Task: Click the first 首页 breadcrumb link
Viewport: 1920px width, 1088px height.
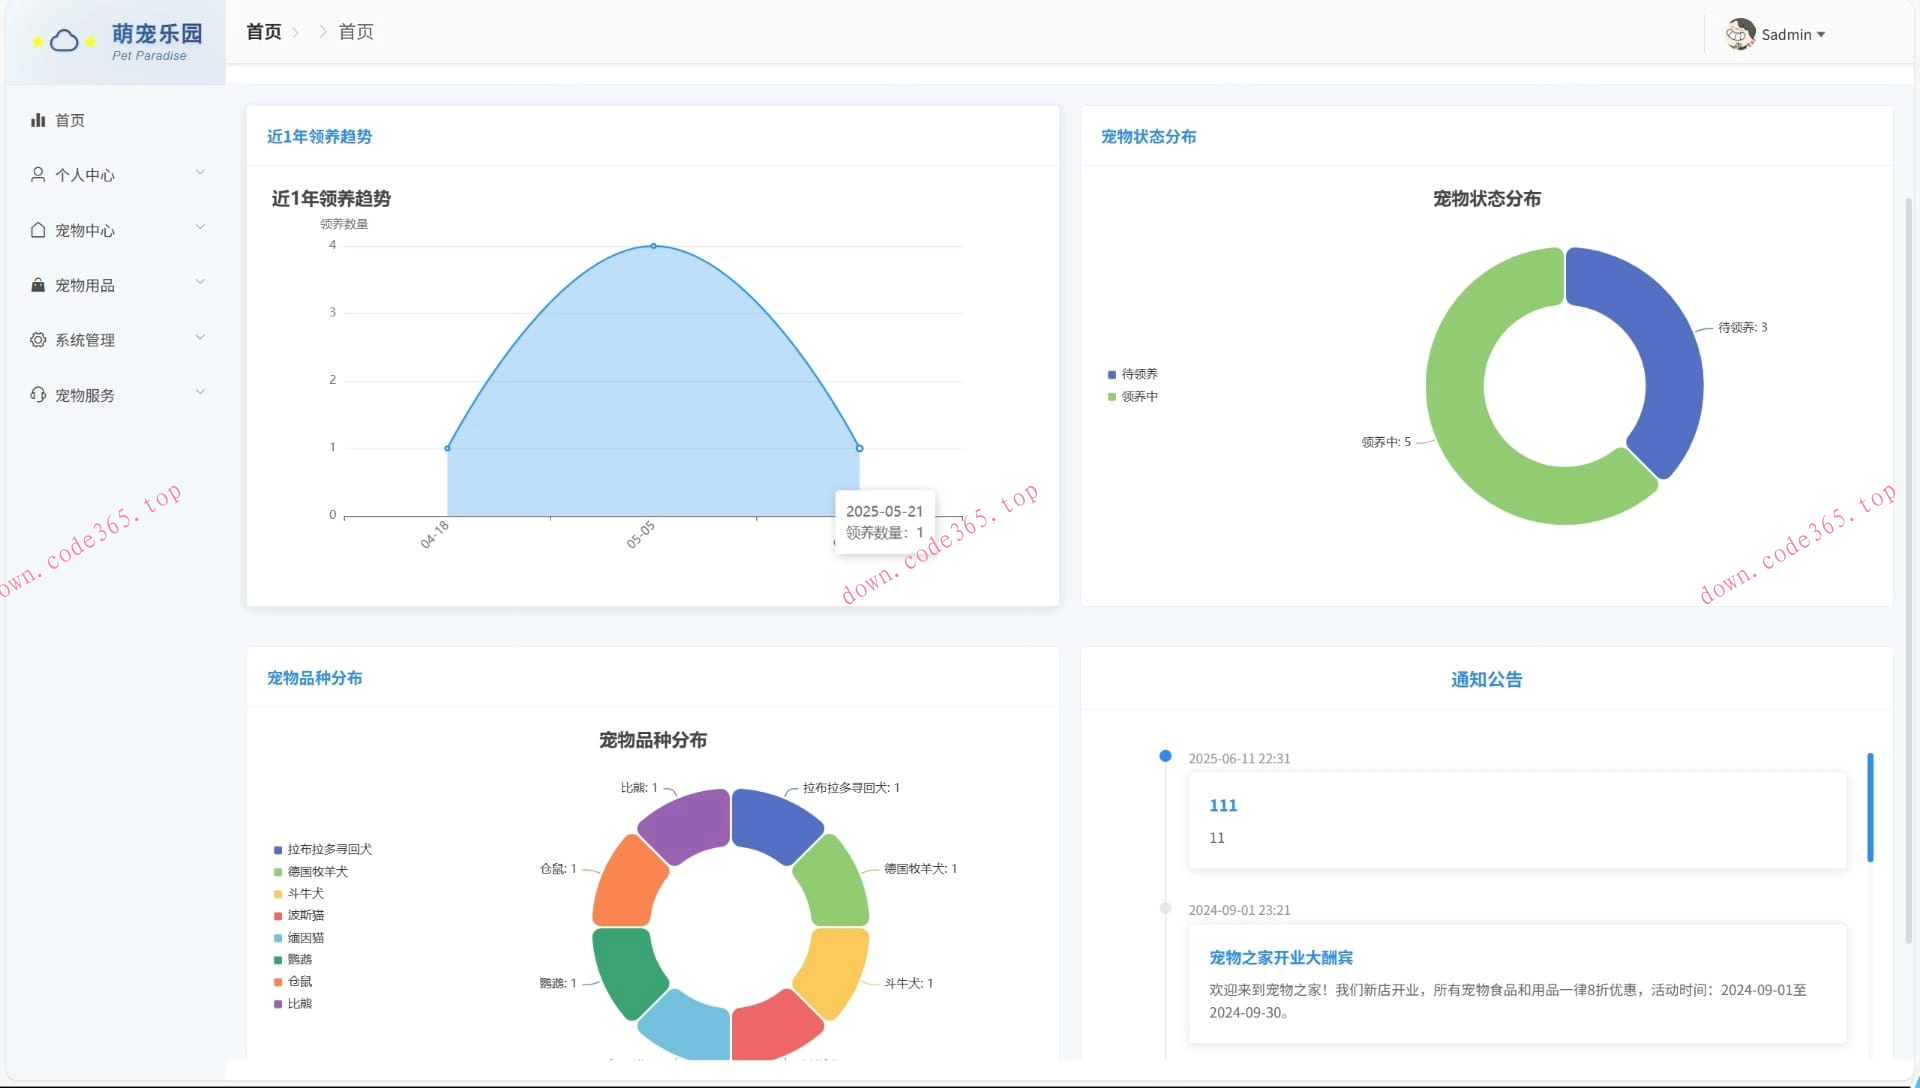Action: [264, 32]
